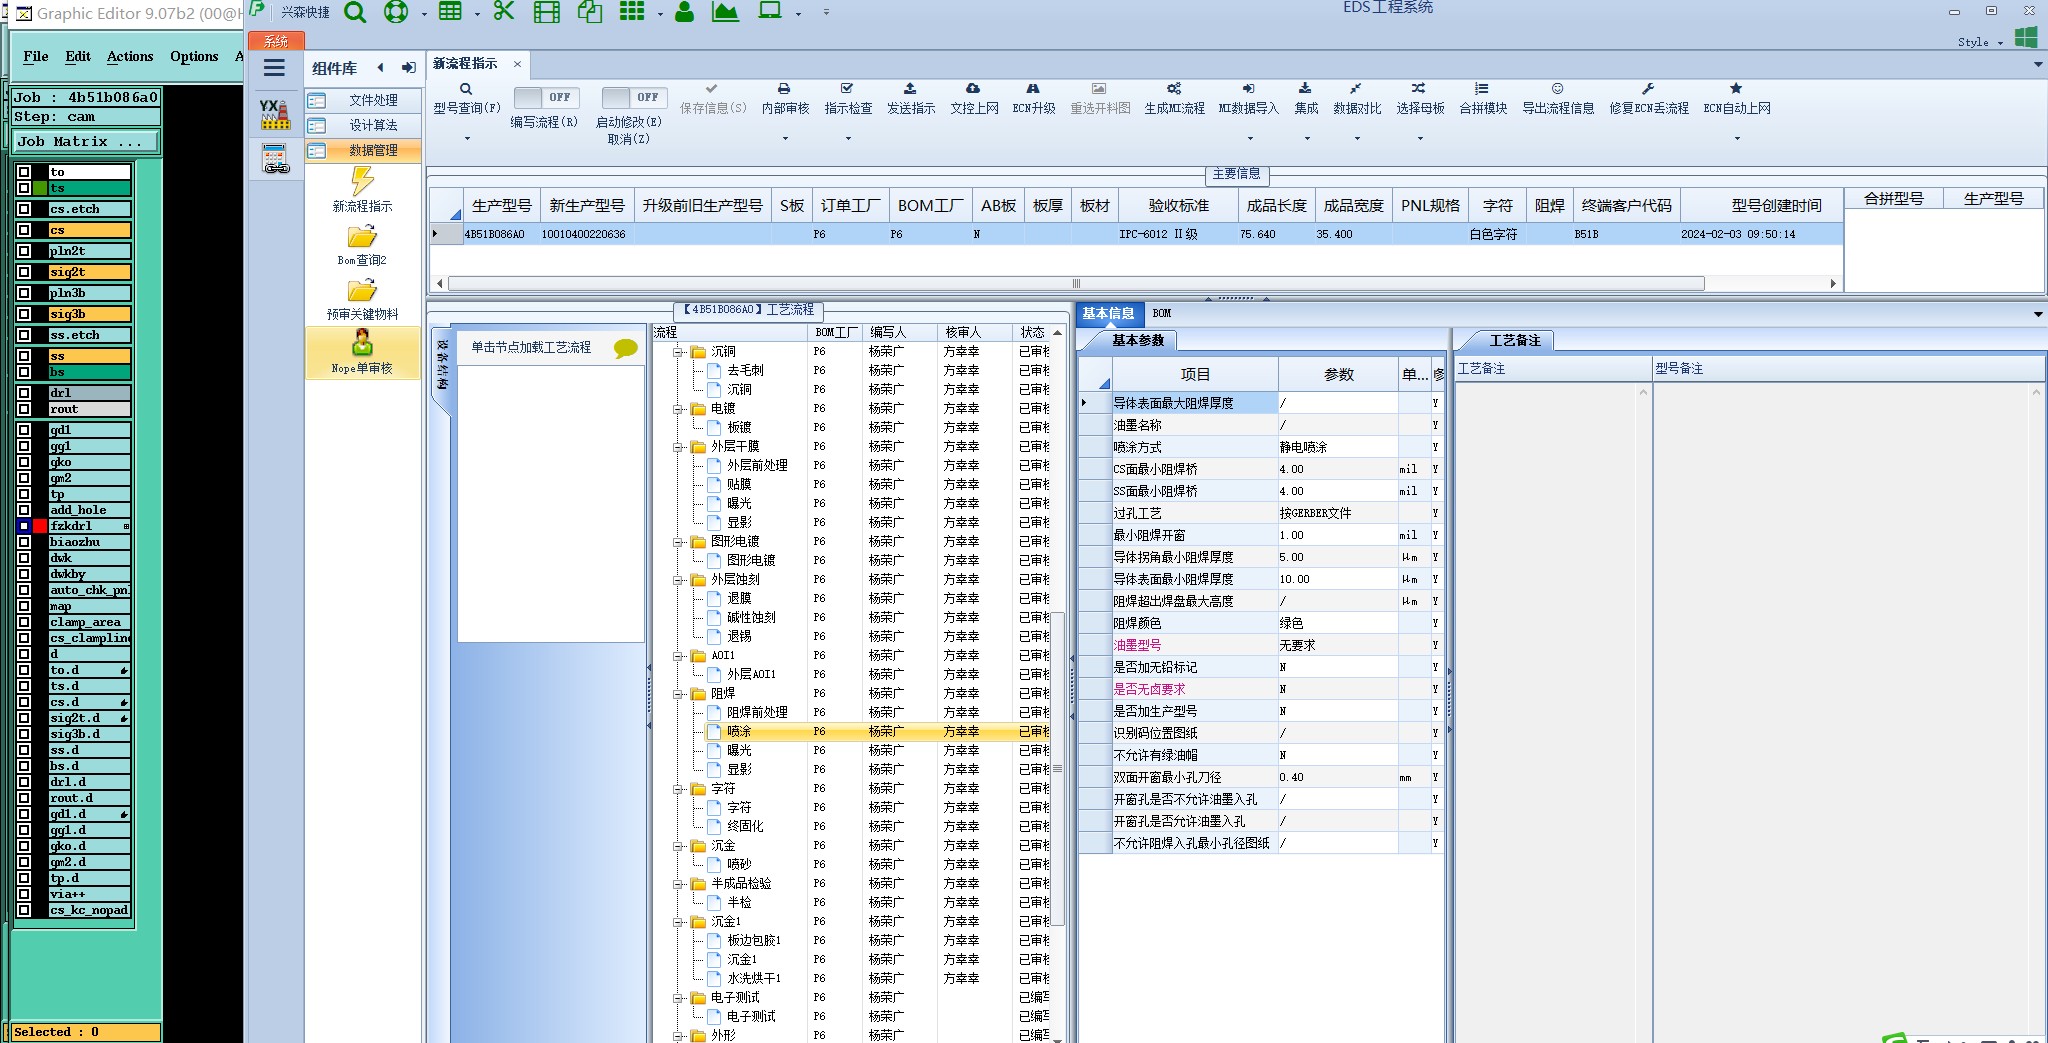Click the green scissors icon
Screen dimensions: 2048x1043
pyautogui.click(x=504, y=12)
